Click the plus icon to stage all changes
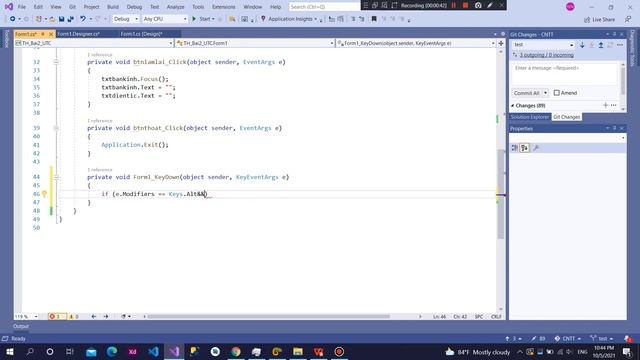The image size is (640, 360). coord(606,105)
